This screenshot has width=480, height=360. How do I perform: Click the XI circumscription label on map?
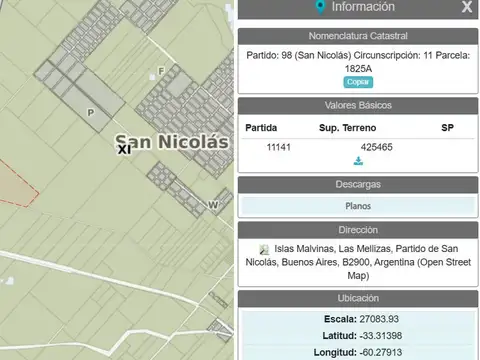pos(124,150)
